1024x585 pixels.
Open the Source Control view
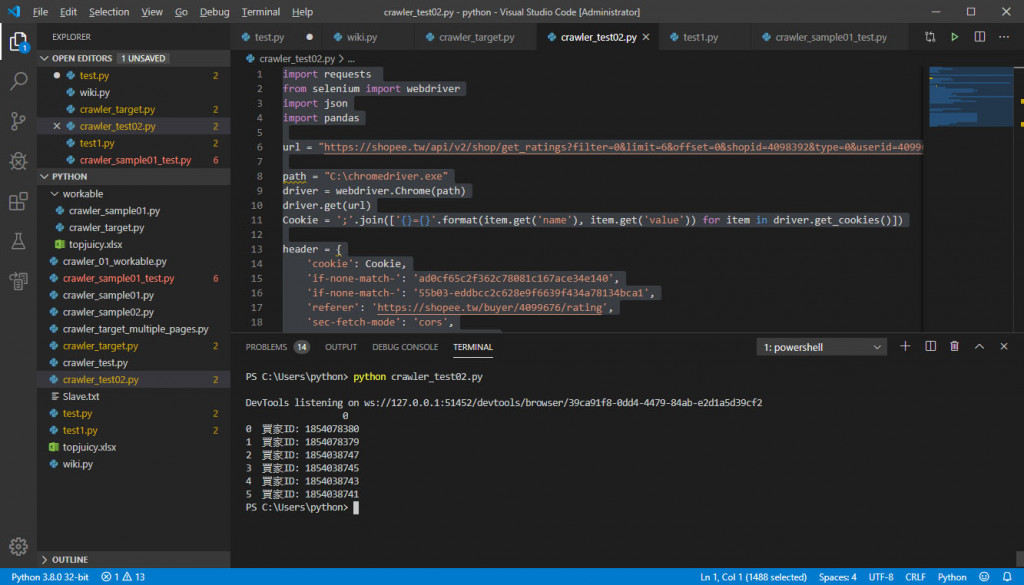tap(18, 121)
